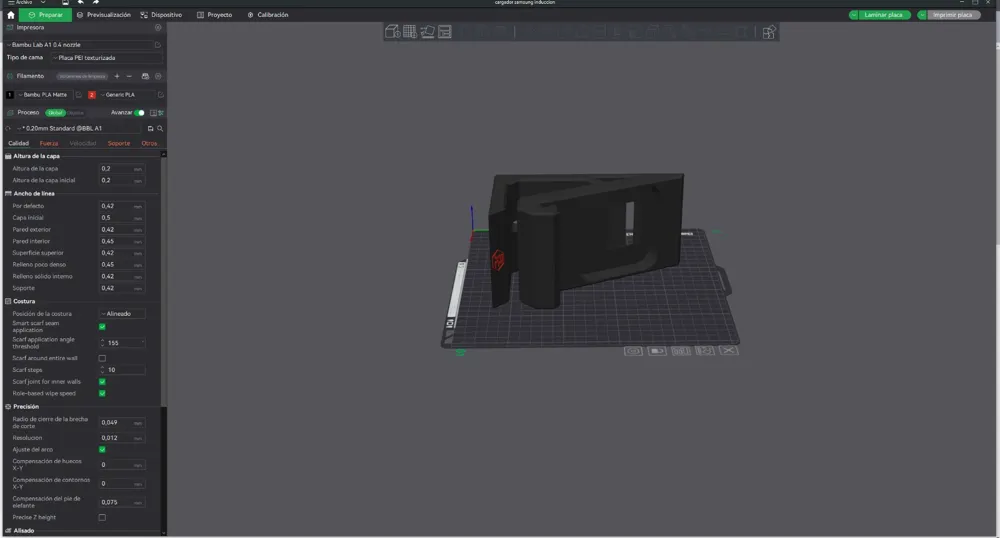The width and height of the screenshot is (1000, 538).
Task: Click the Scarf steps stepper field
Action: 122,370
